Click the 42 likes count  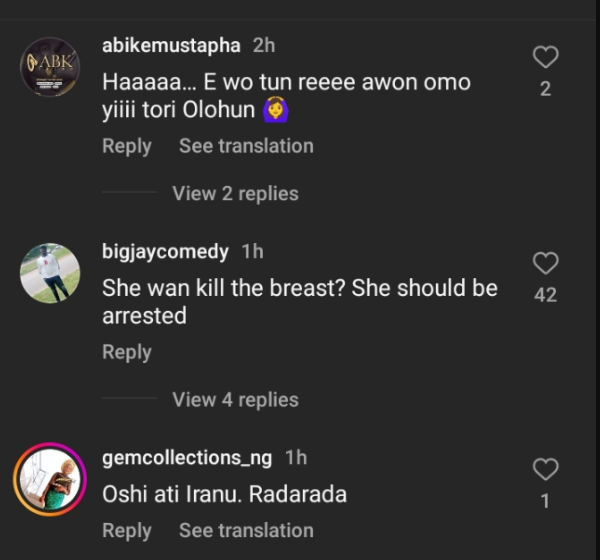pyautogui.click(x=545, y=295)
